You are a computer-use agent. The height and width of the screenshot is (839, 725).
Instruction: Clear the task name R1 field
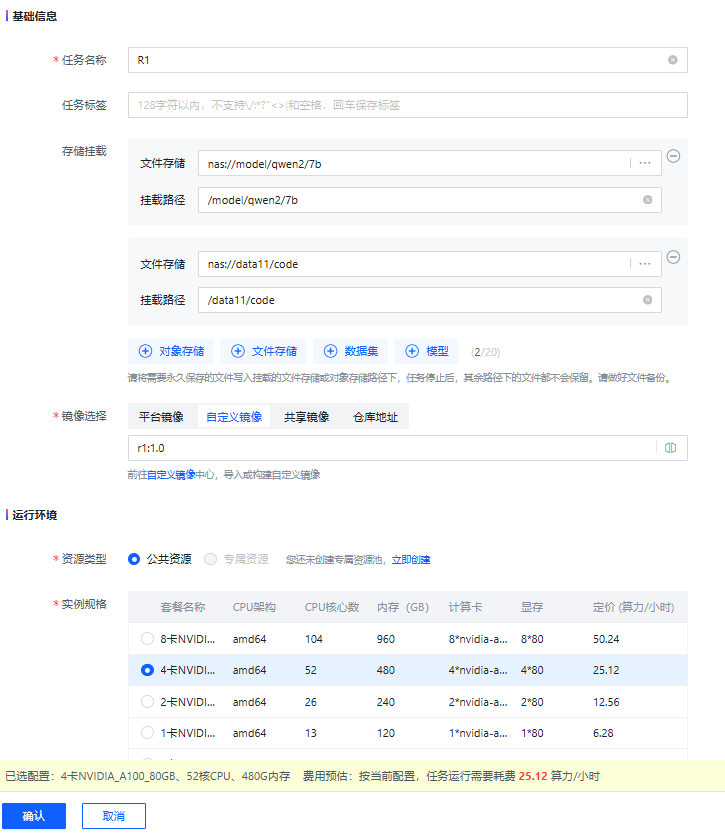coord(673,60)
